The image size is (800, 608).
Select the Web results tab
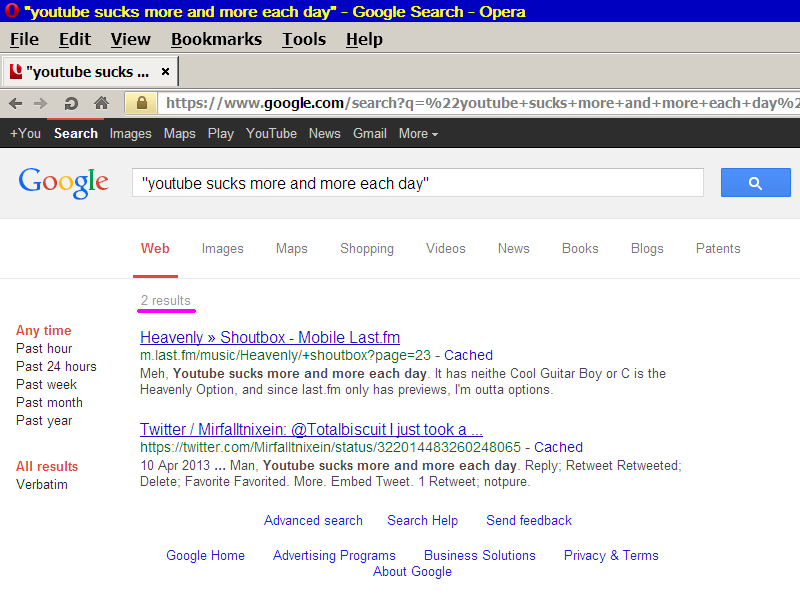[x=155, y=248]
